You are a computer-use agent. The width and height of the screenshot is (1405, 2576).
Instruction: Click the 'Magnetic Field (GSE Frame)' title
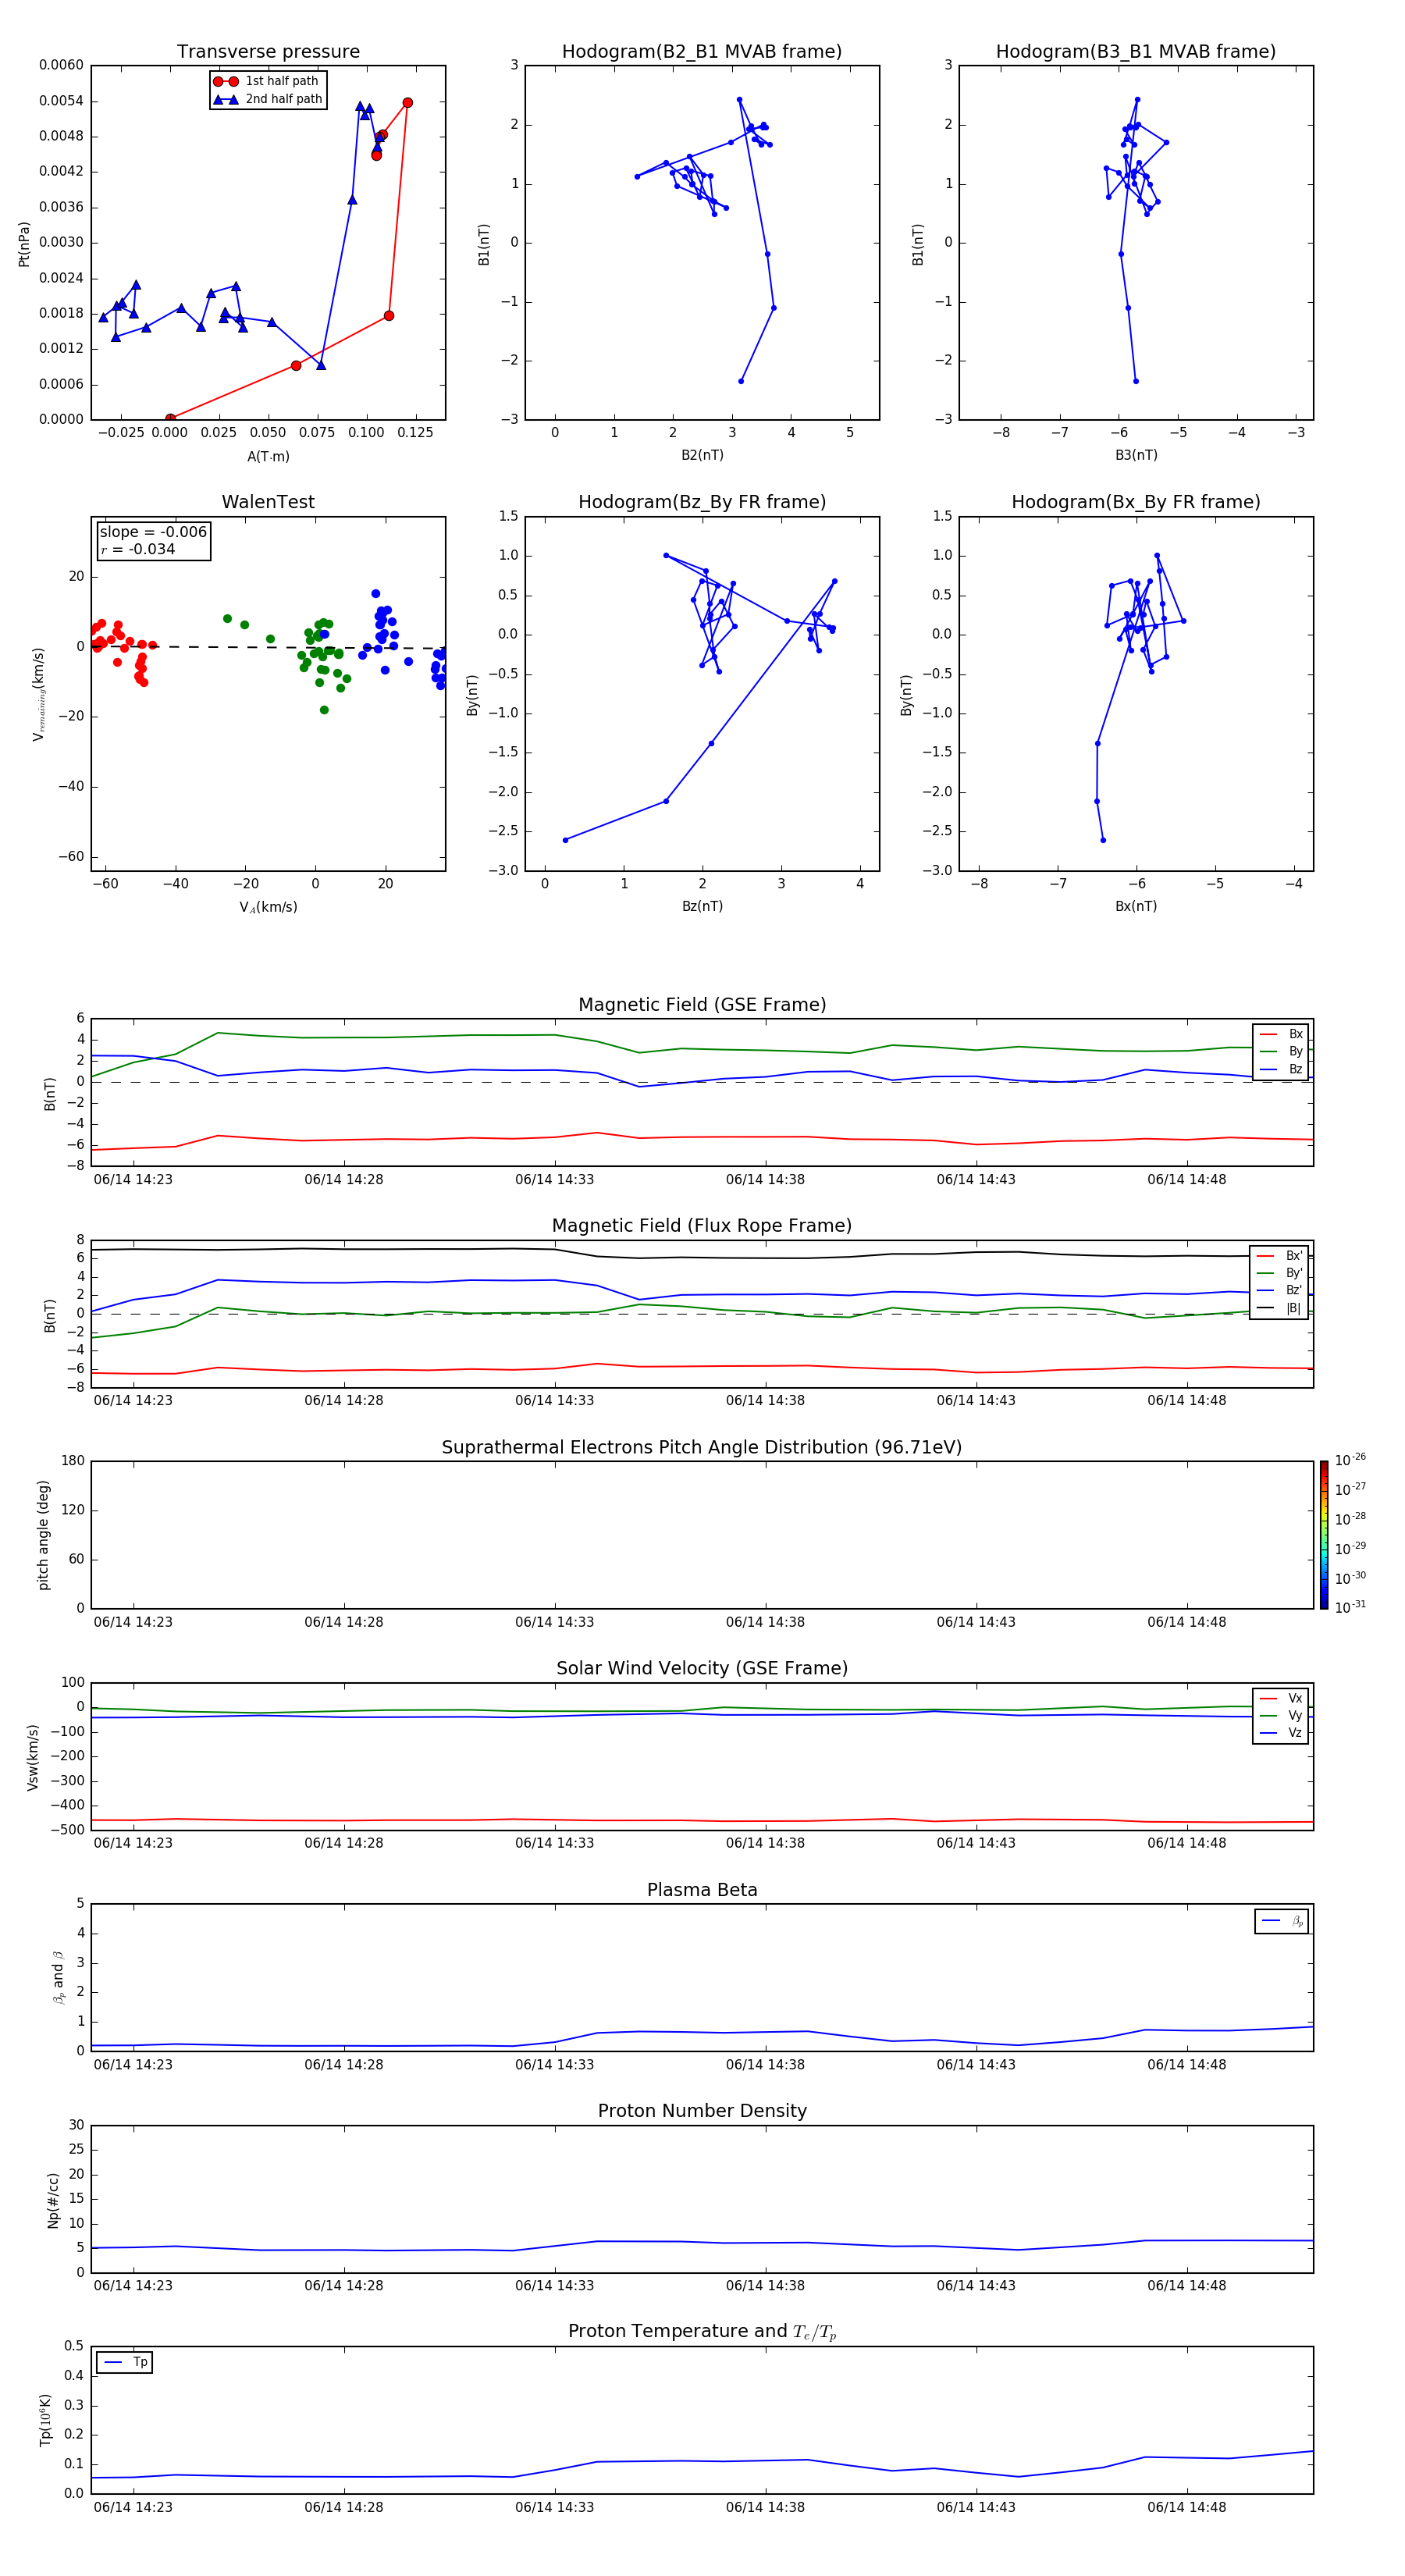pyautogui.click(x=702, y=1005)
